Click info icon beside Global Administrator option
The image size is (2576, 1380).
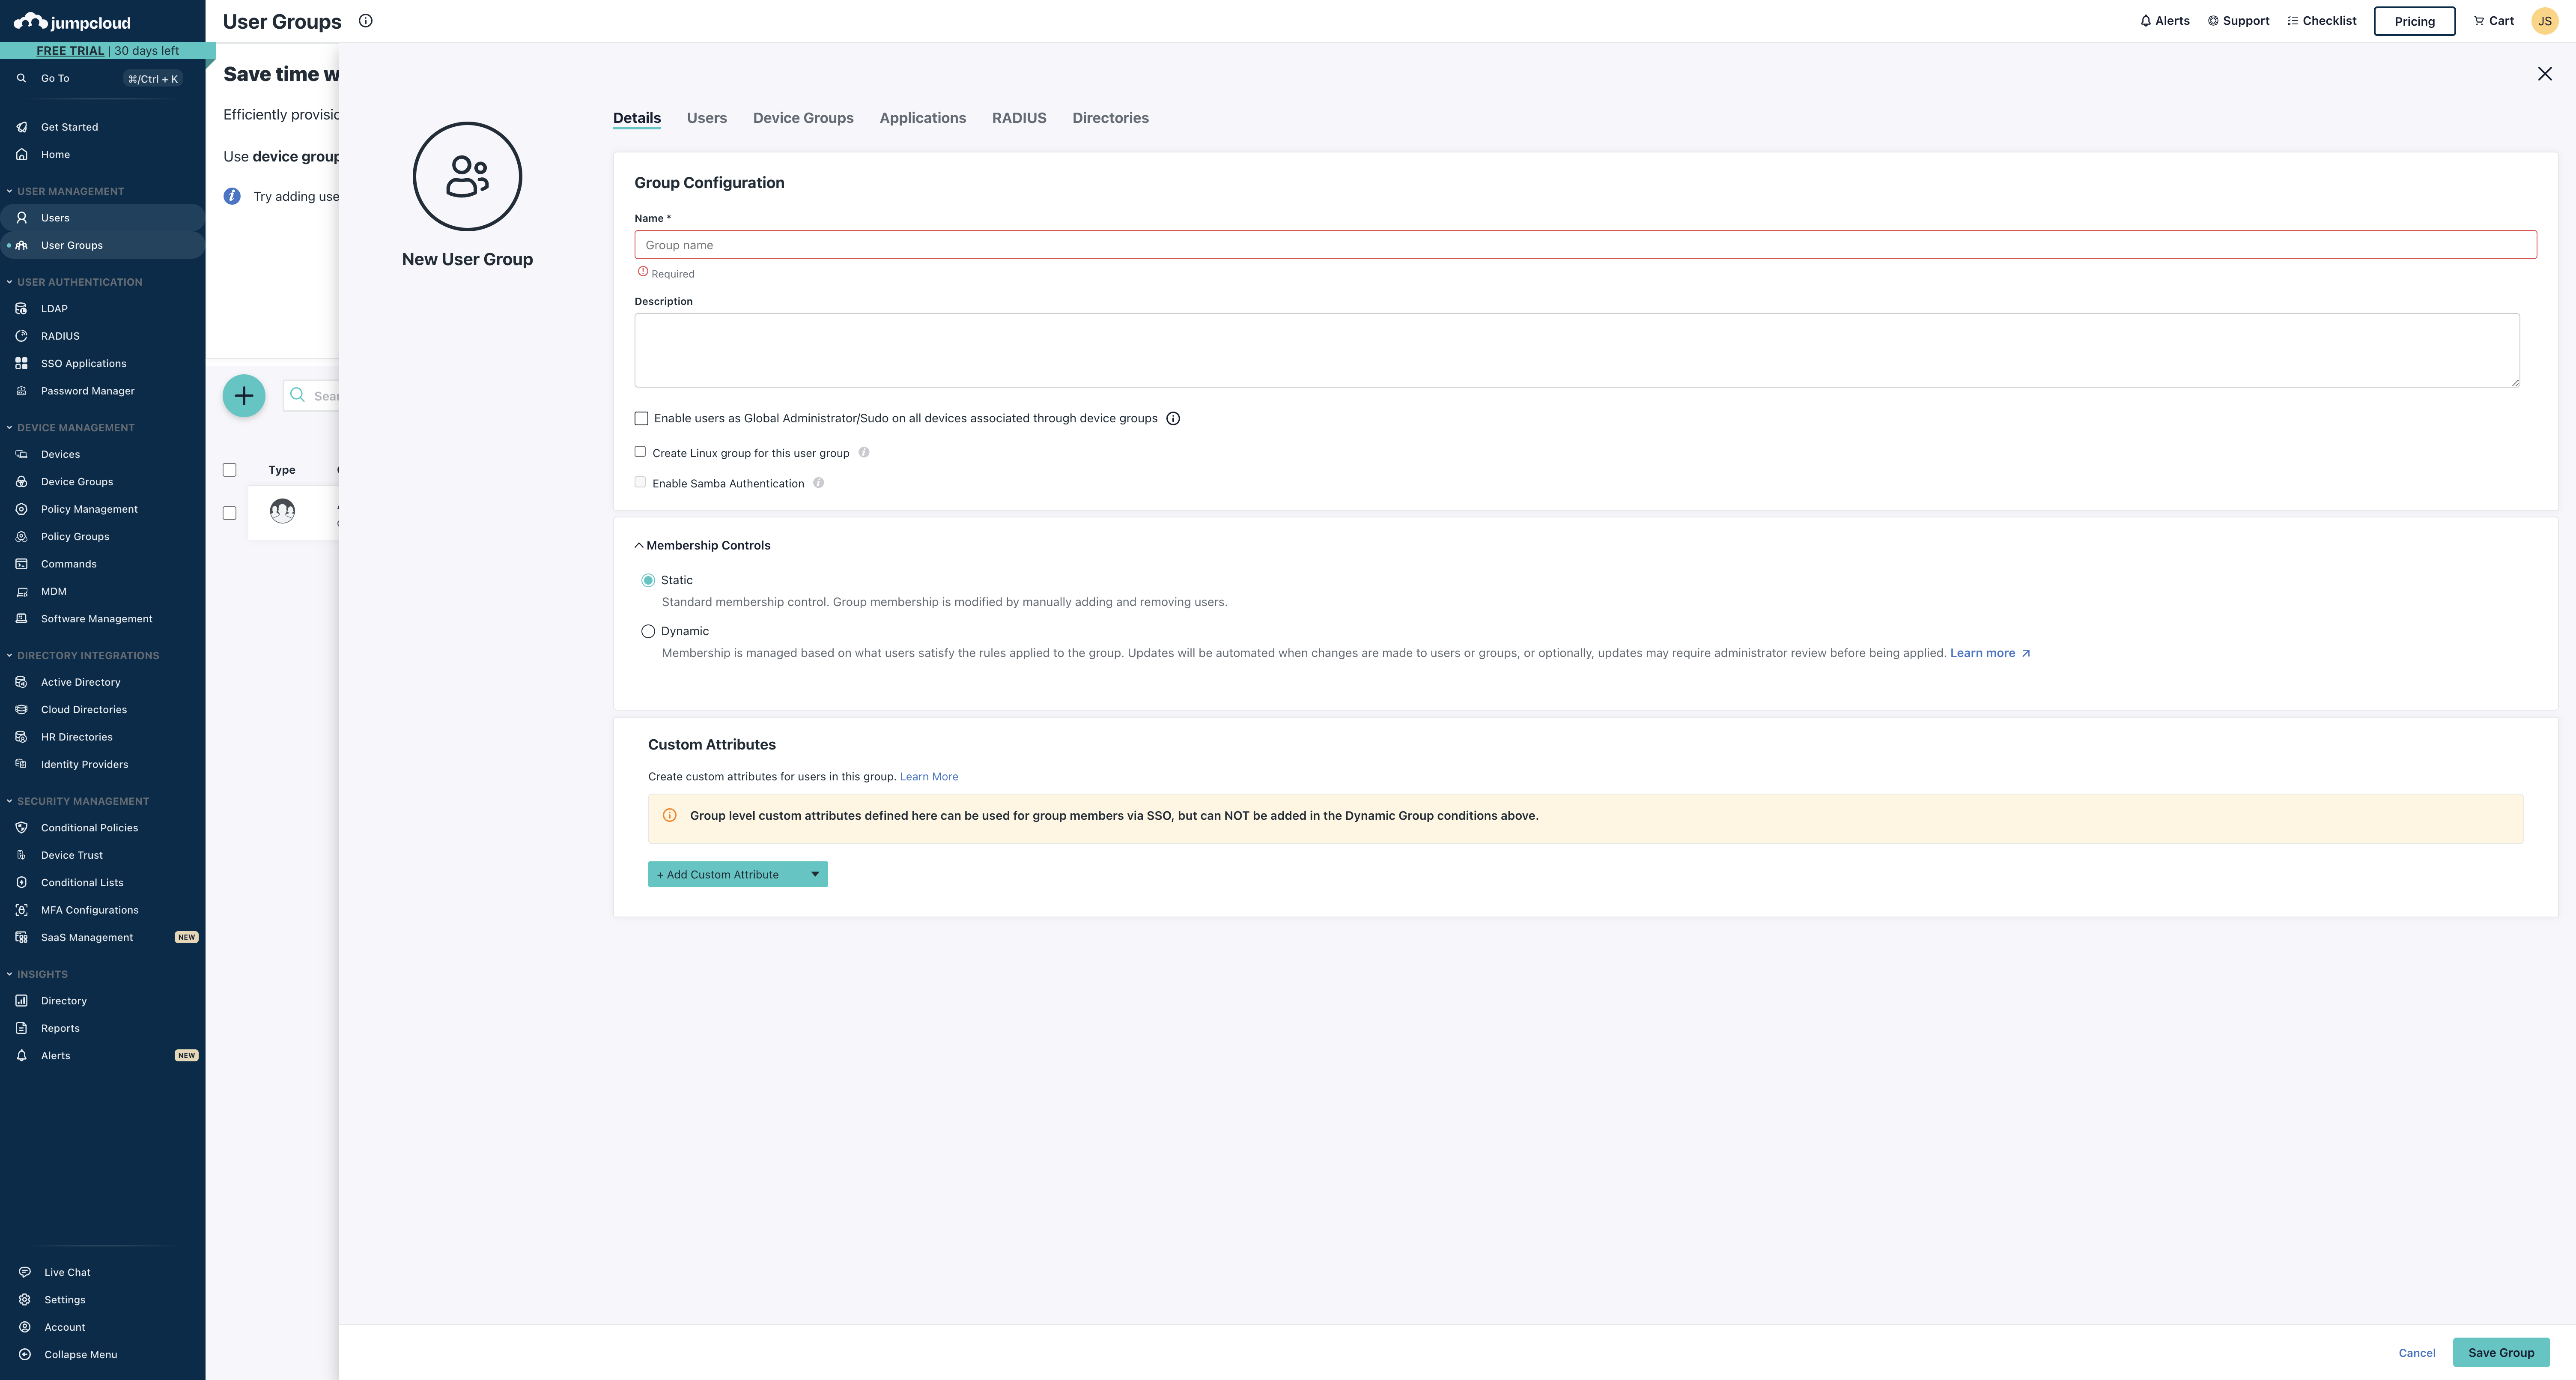[x=1173, y=419]
